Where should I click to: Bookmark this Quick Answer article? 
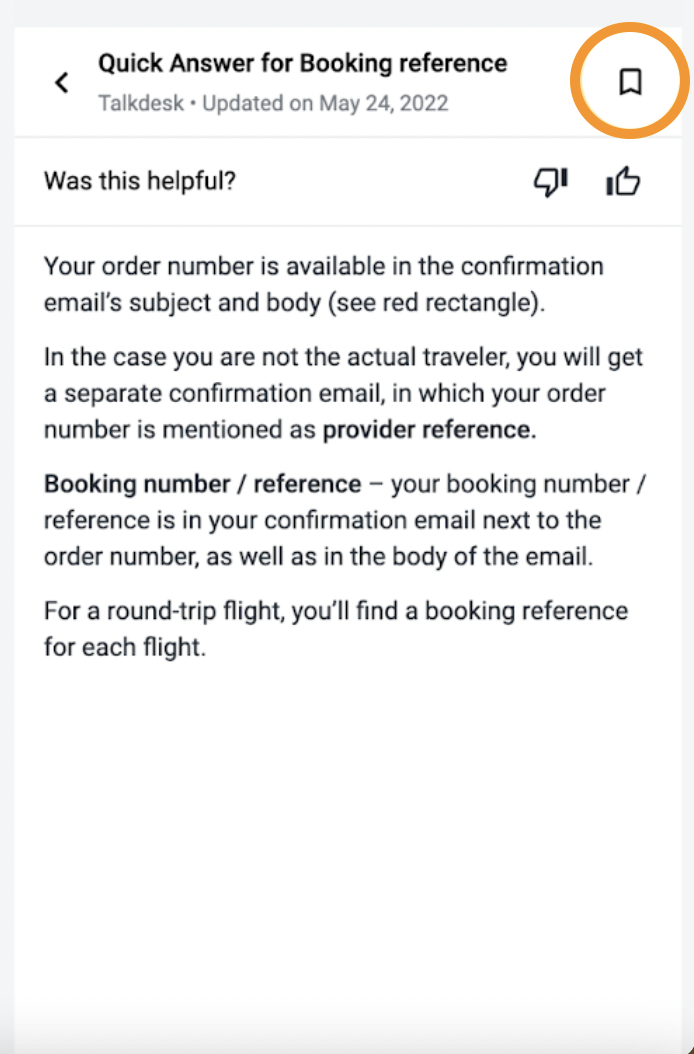tap(630, 82)
